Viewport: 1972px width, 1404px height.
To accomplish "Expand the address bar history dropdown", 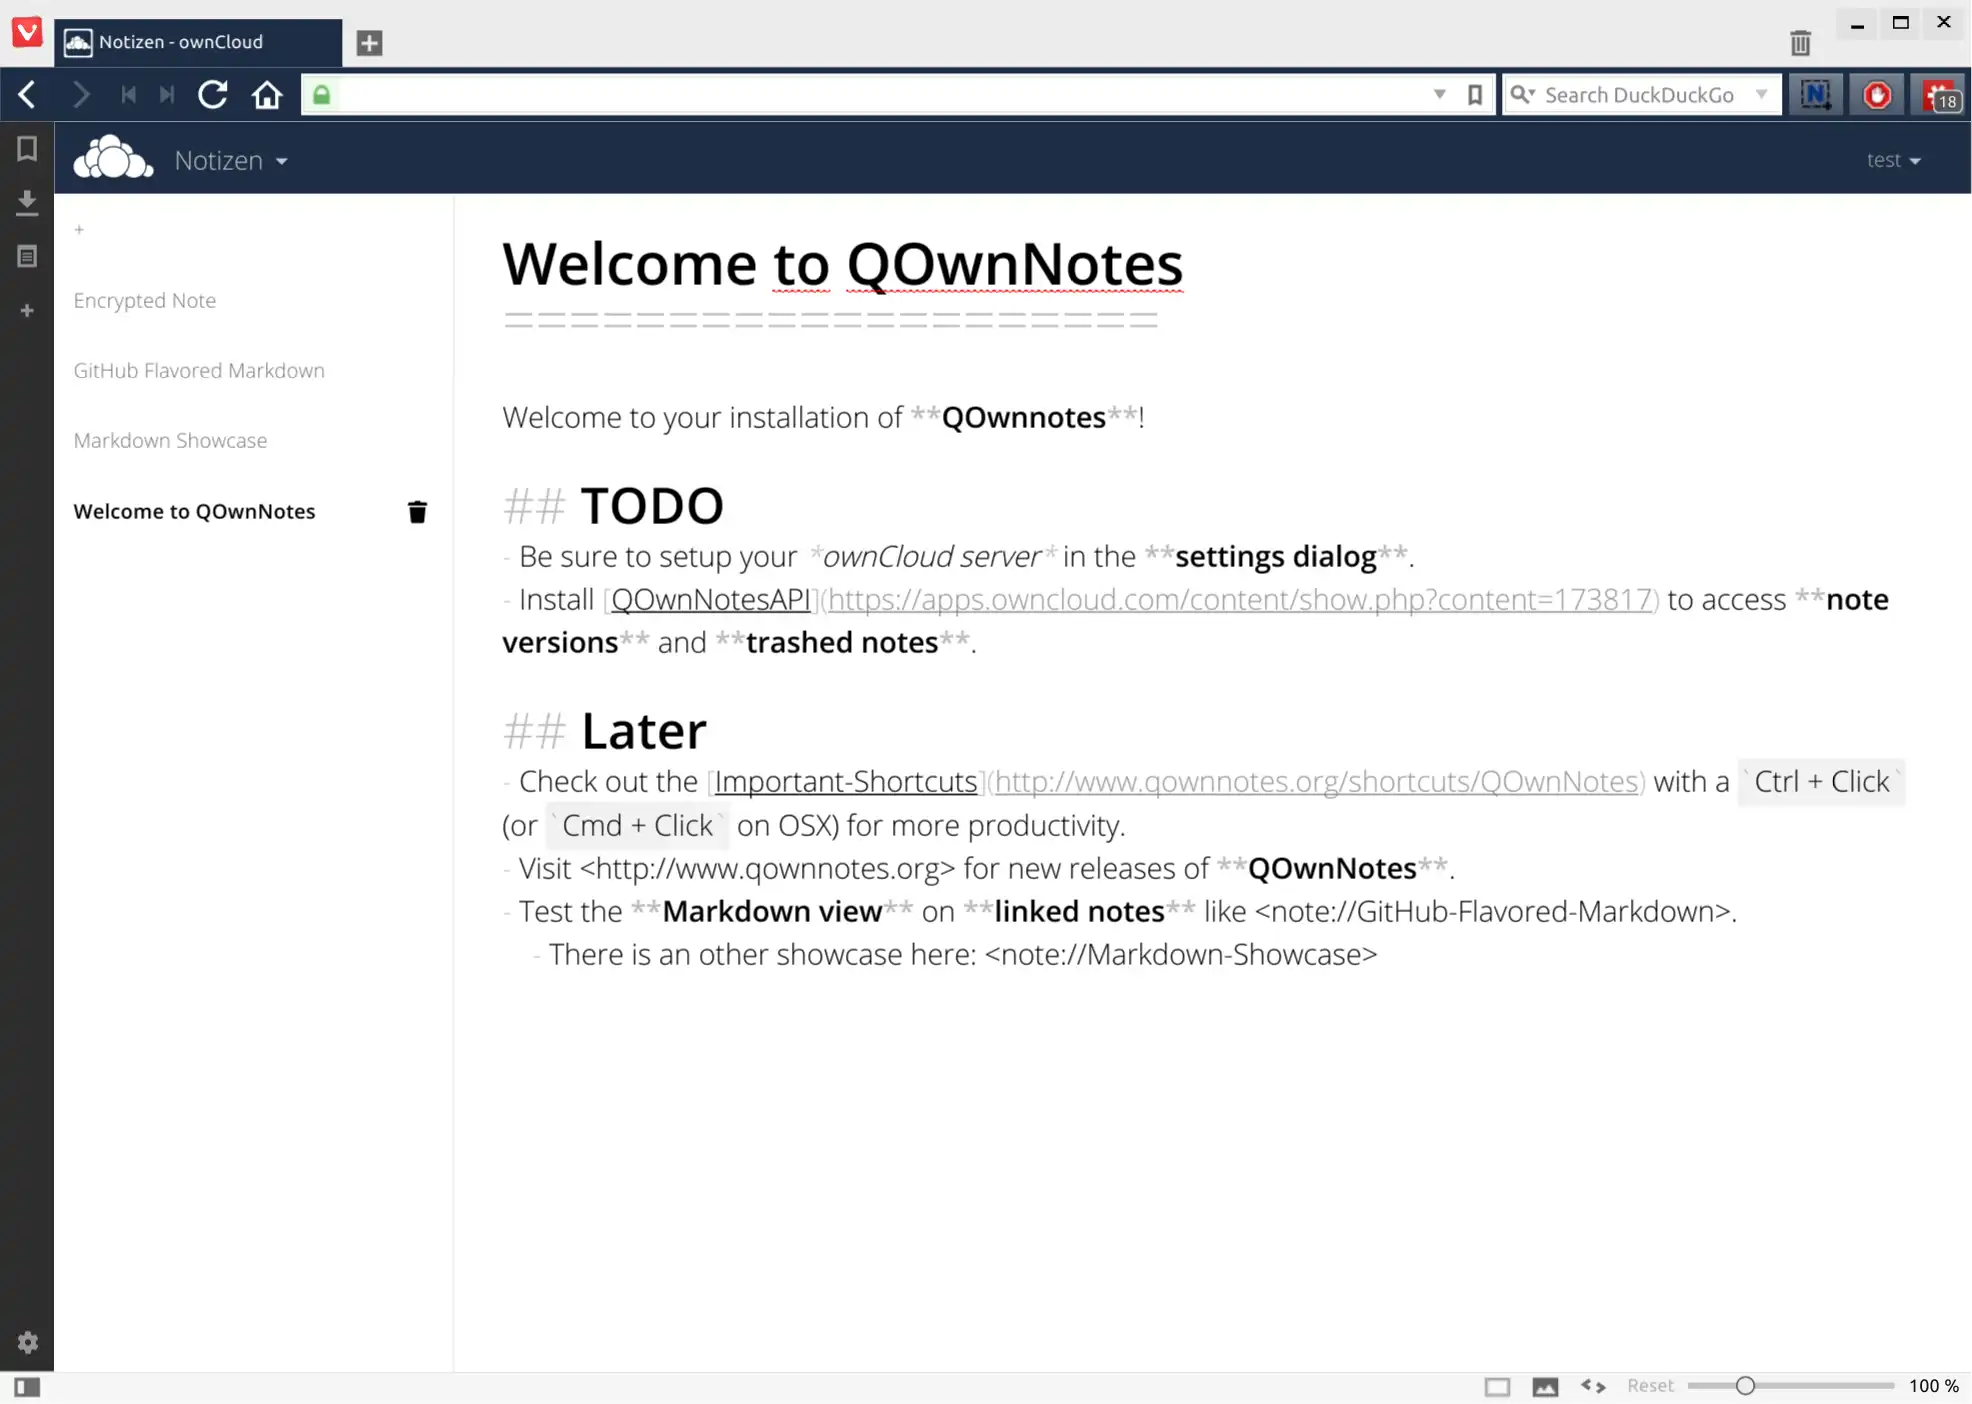I will [x=1439, y=95].
